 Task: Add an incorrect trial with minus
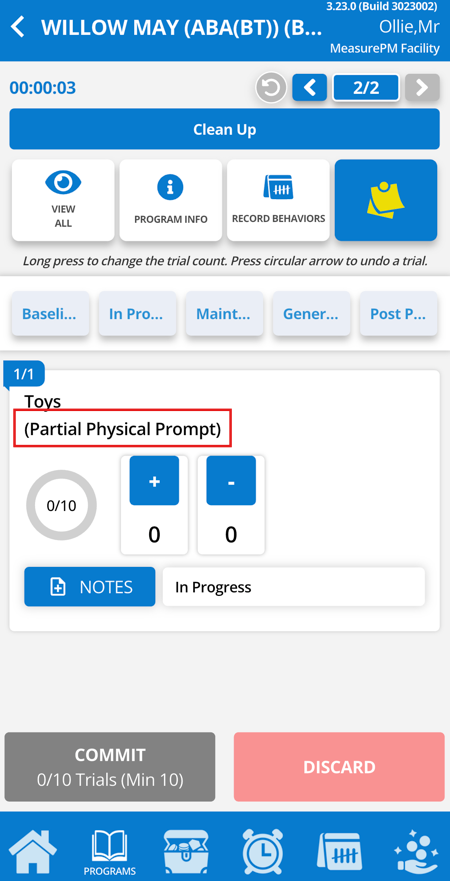pyautogui.click(x=231, y=481)
